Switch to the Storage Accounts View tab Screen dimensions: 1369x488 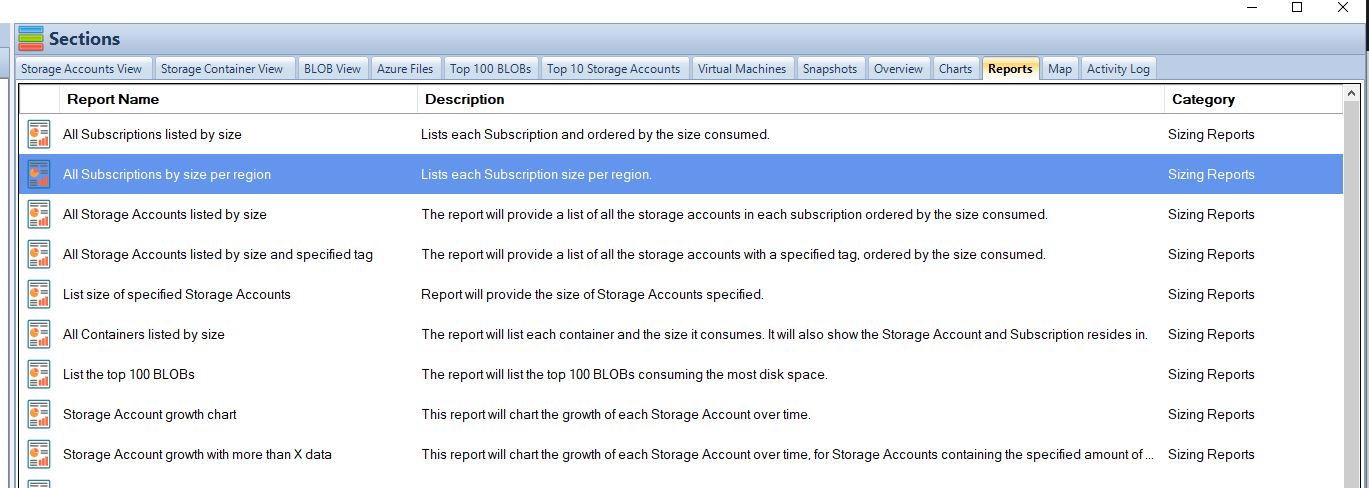pos(82,69)
